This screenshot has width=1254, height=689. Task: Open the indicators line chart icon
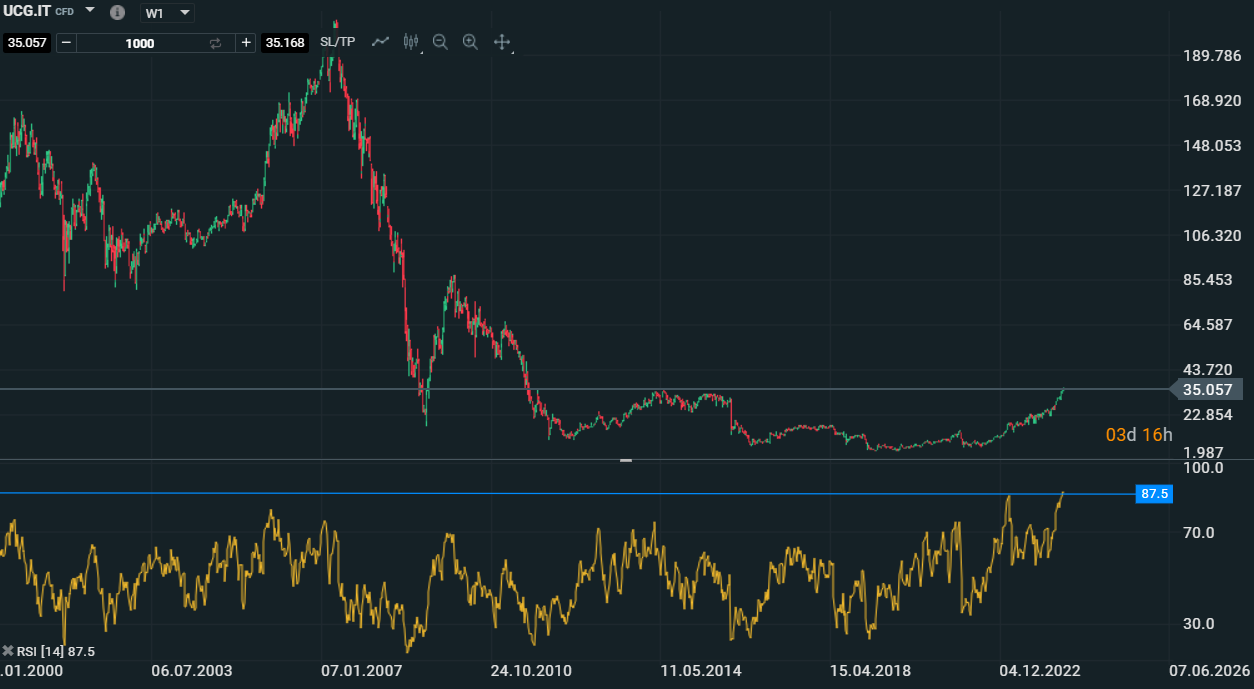pos(381,42)
